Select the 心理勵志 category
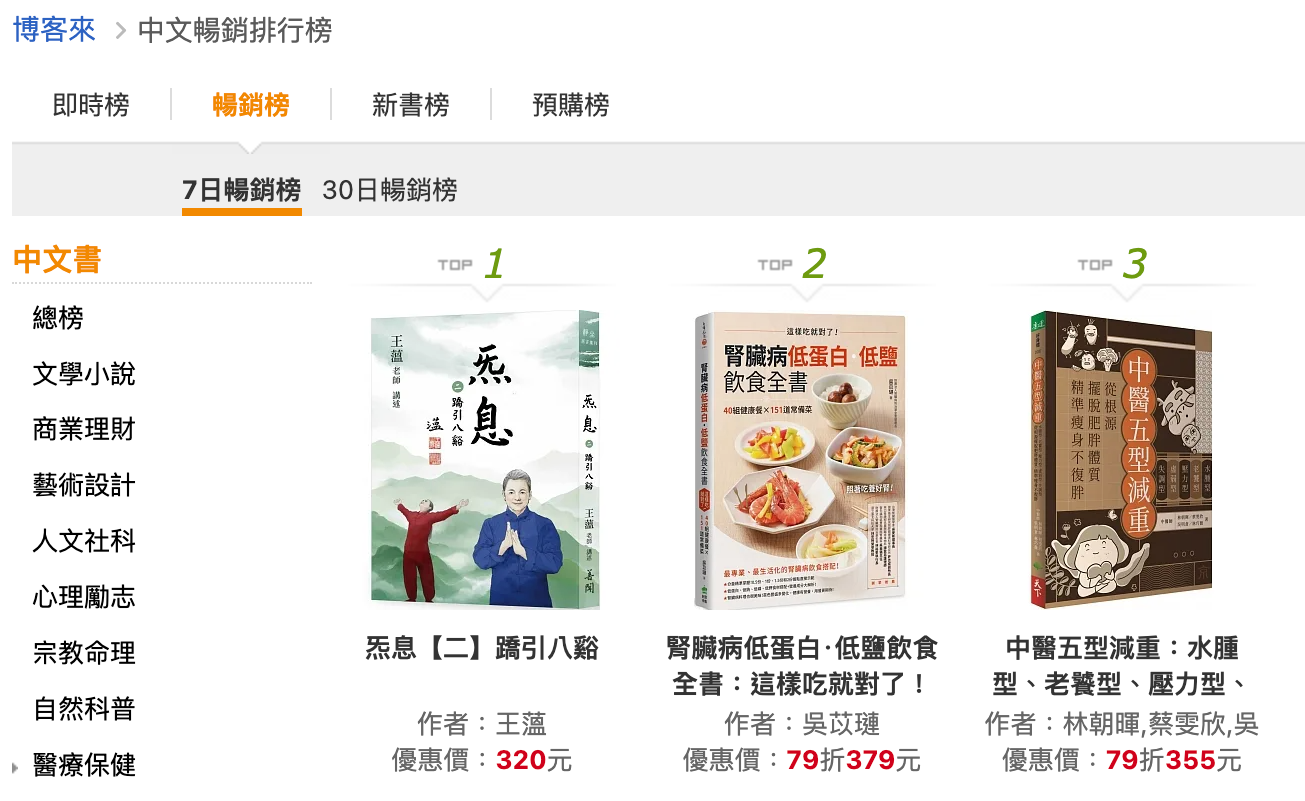The width and height of the screenshot is (1305, 801). pos(84,598)
